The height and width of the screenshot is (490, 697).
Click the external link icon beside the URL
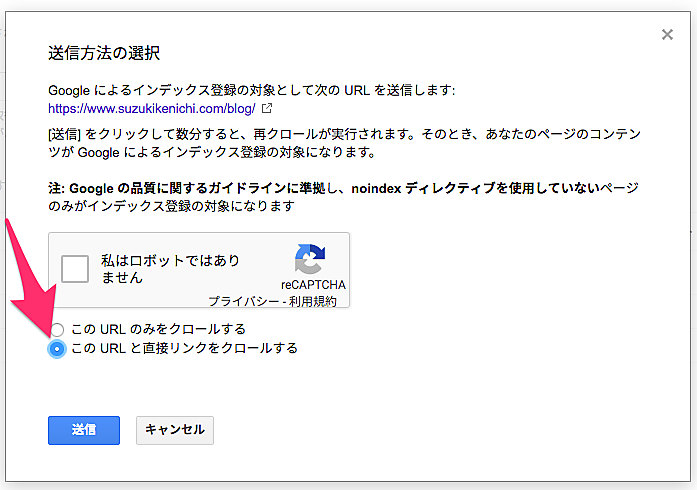[x=267, y=108]
